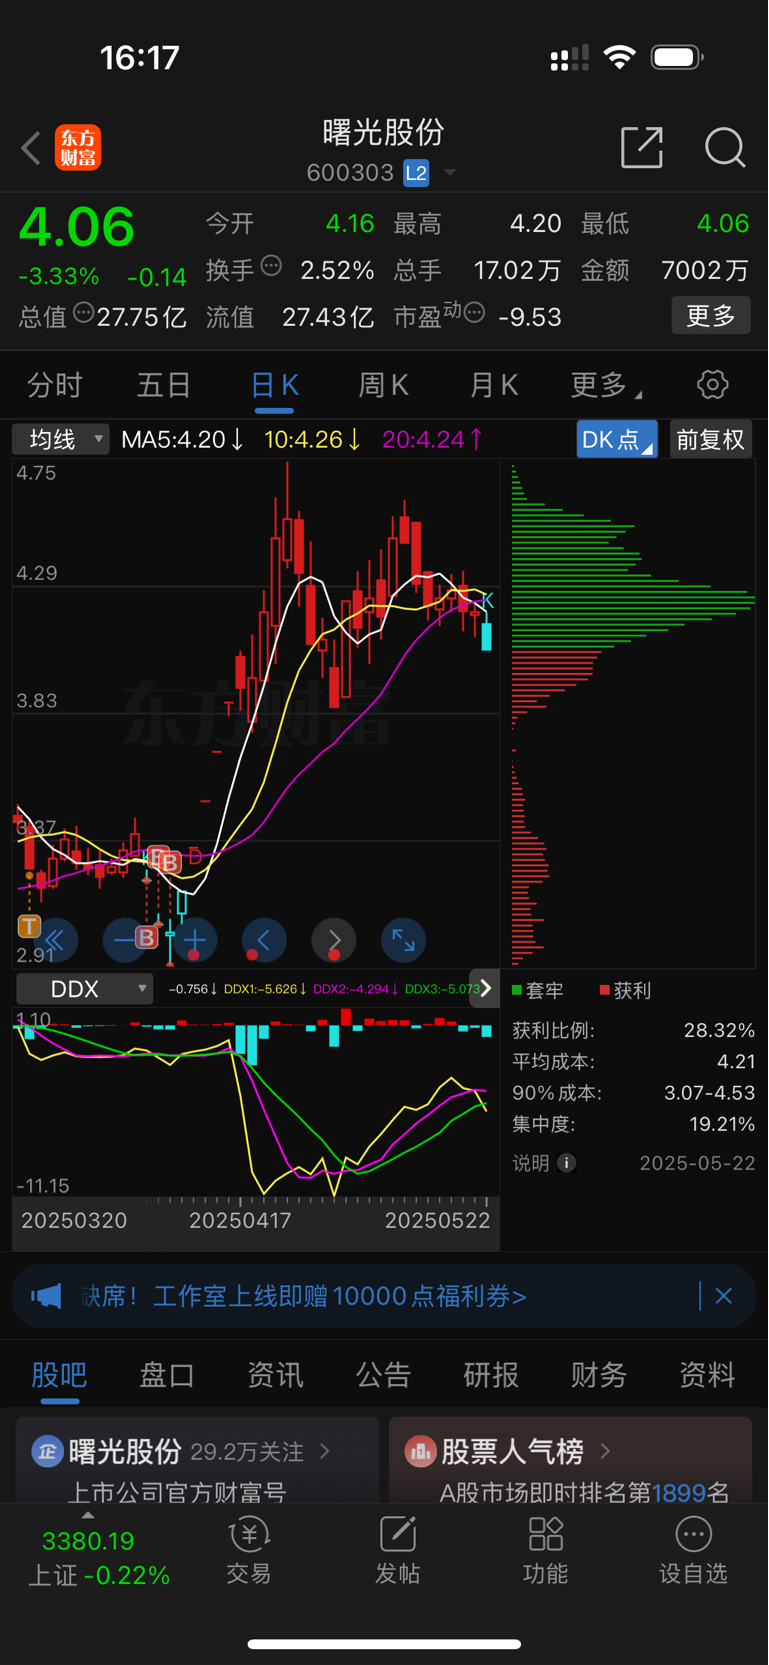Open search with magnifier icon
Screen dimensions: 769x1665
(x=725, y=148)
